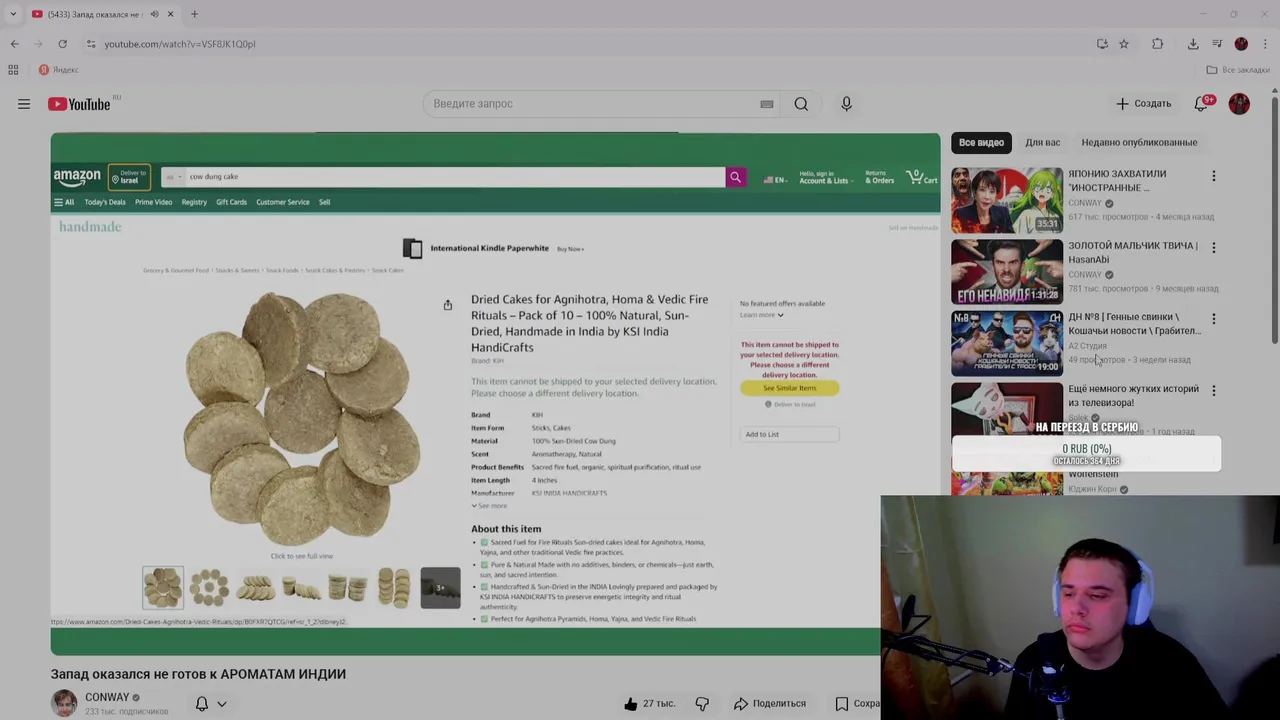Open the three-dot menu for ЗОЛОТОЙ МАЛЬЧИК ТВИЧА video
This screenshot has height=720, width=1280.
[1214, 247]
